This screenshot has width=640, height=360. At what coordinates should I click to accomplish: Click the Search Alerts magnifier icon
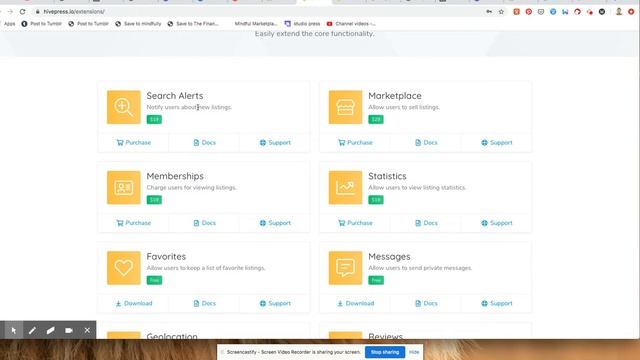(124, 107)
